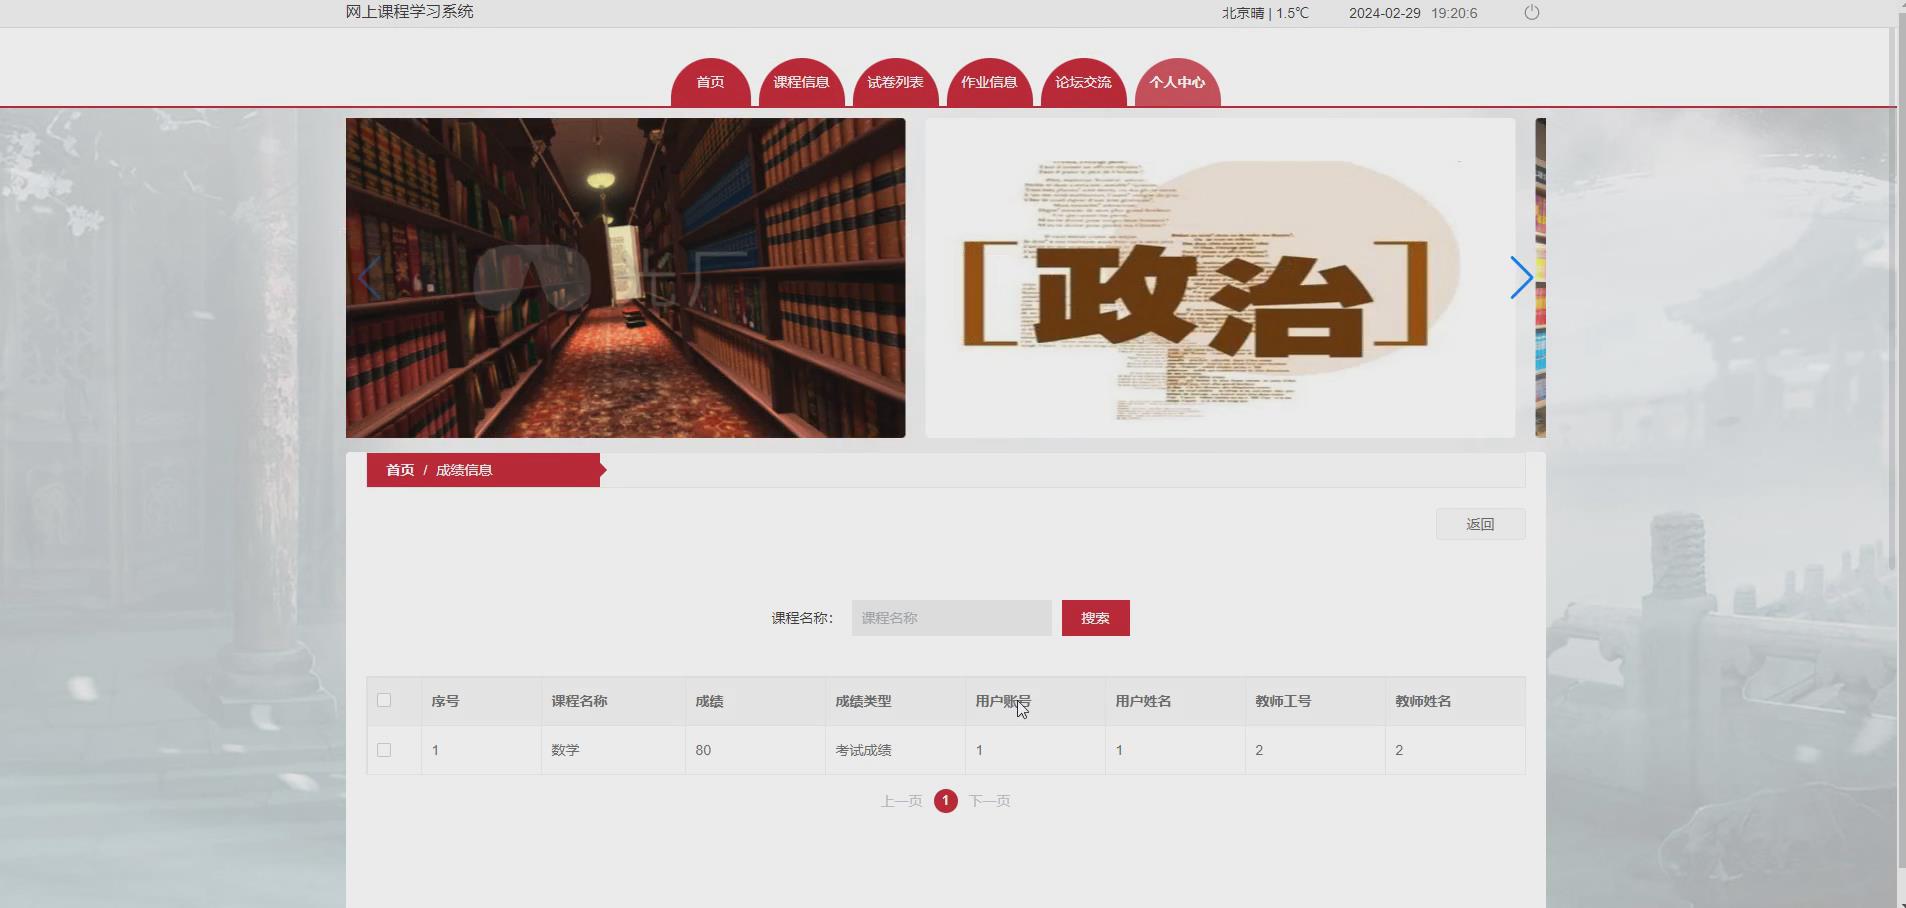
Task: Switch to the 课程信息 tab
Action: [x=801, y=83]
